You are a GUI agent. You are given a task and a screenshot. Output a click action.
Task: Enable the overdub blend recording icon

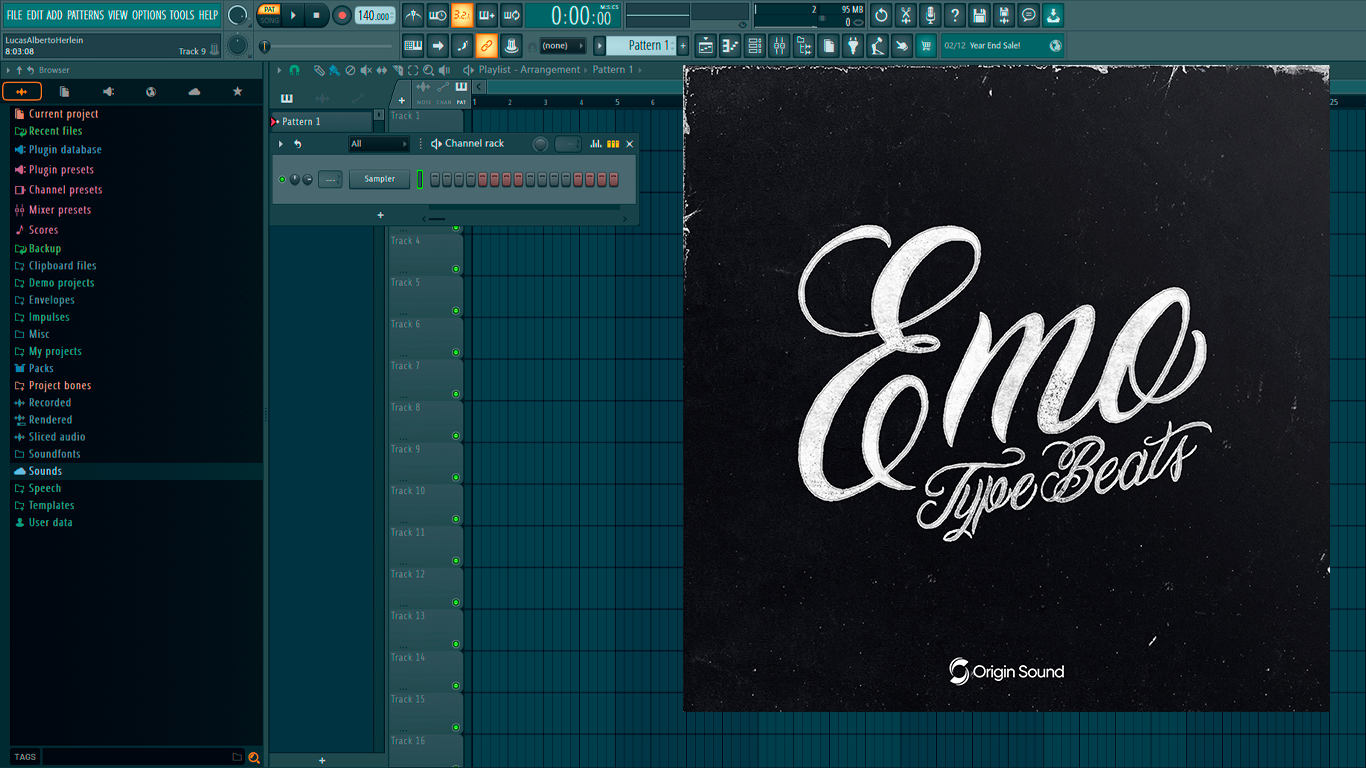click(x=487, y=15)
